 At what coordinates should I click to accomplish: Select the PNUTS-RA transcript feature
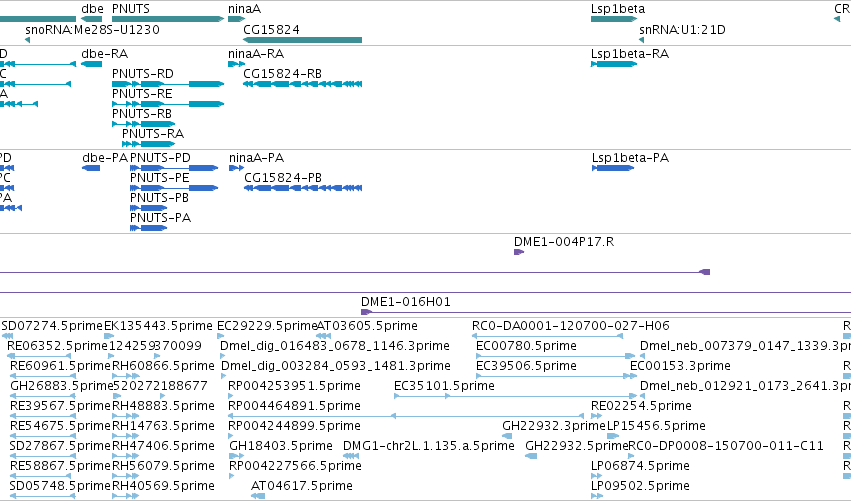148,144
